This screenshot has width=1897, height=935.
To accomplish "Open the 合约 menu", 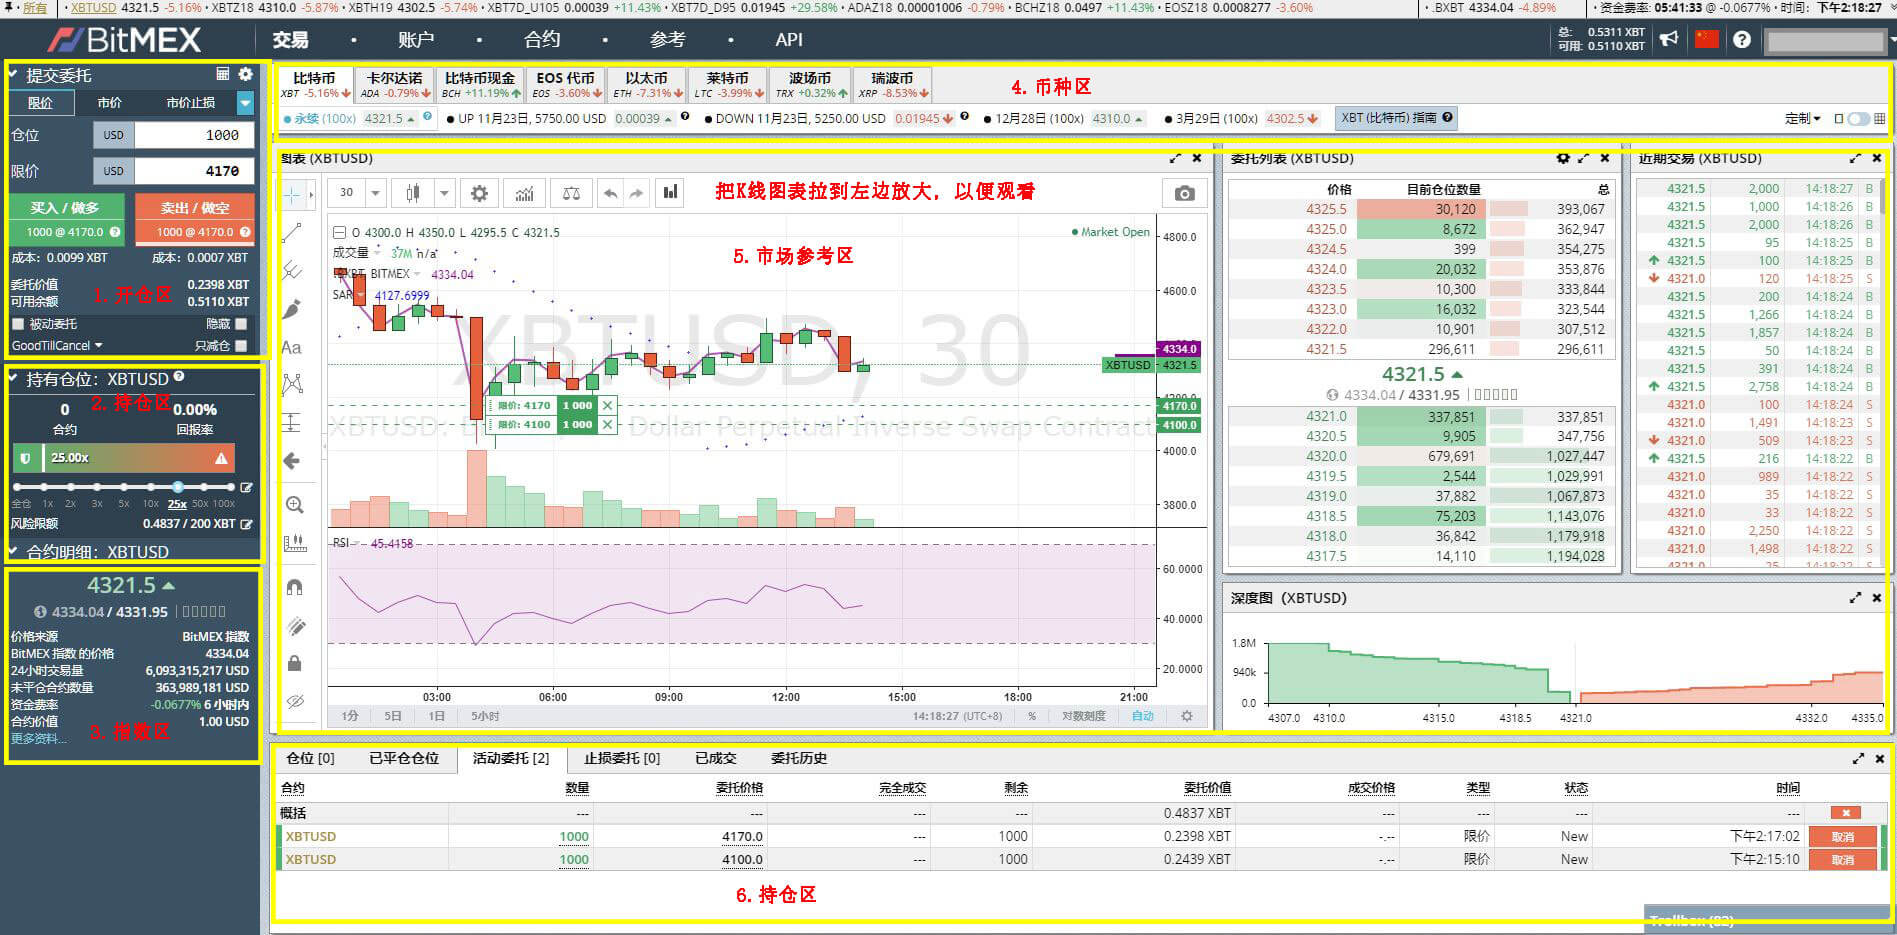I will [x=542, y=40].
